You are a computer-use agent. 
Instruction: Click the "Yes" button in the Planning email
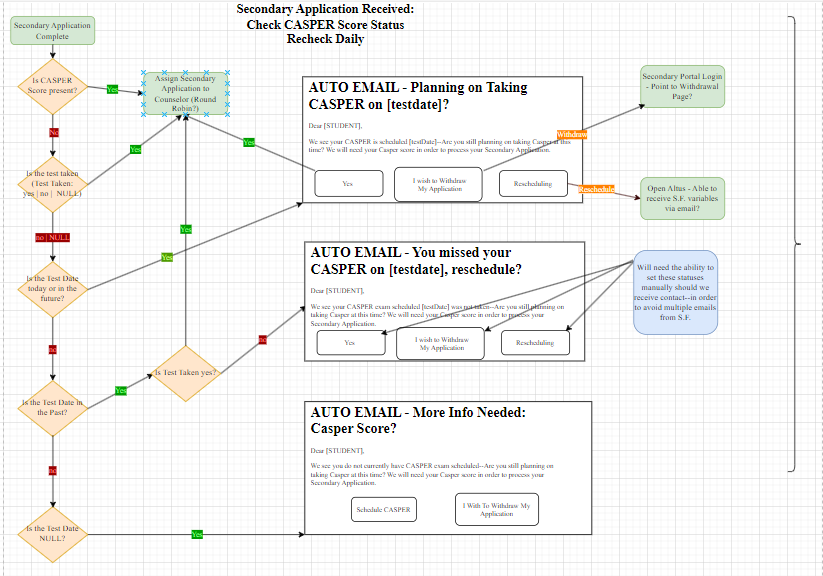coord(348,183)
